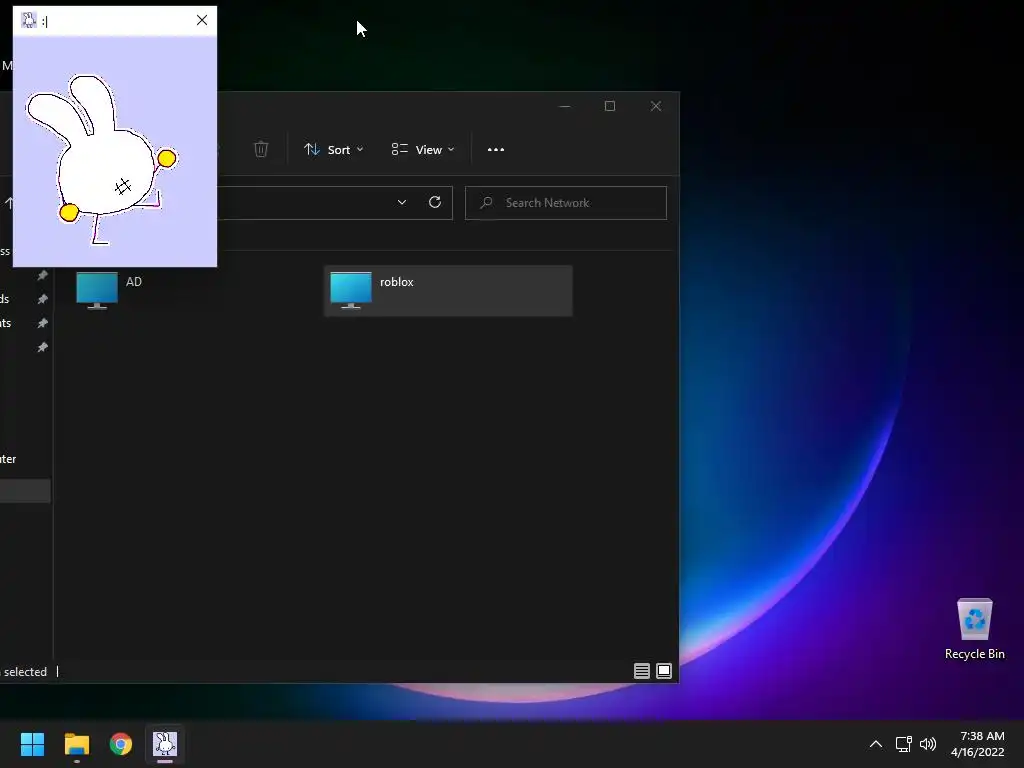Image resolution: width=1024 pixels, height=768 pixels.
Task: Select the roblox network computer
Action: coord(448,291)
